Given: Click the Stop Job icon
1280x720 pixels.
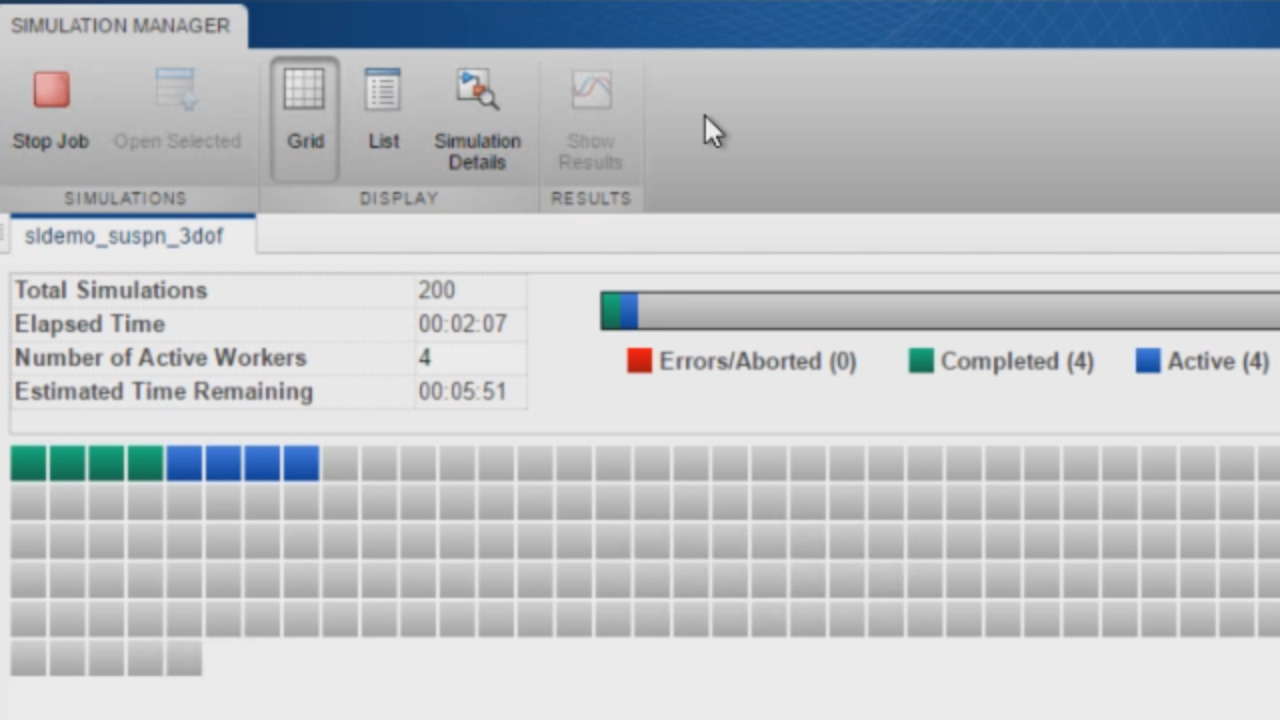Looking at the screenshot, I should click(x=51, y=91).
